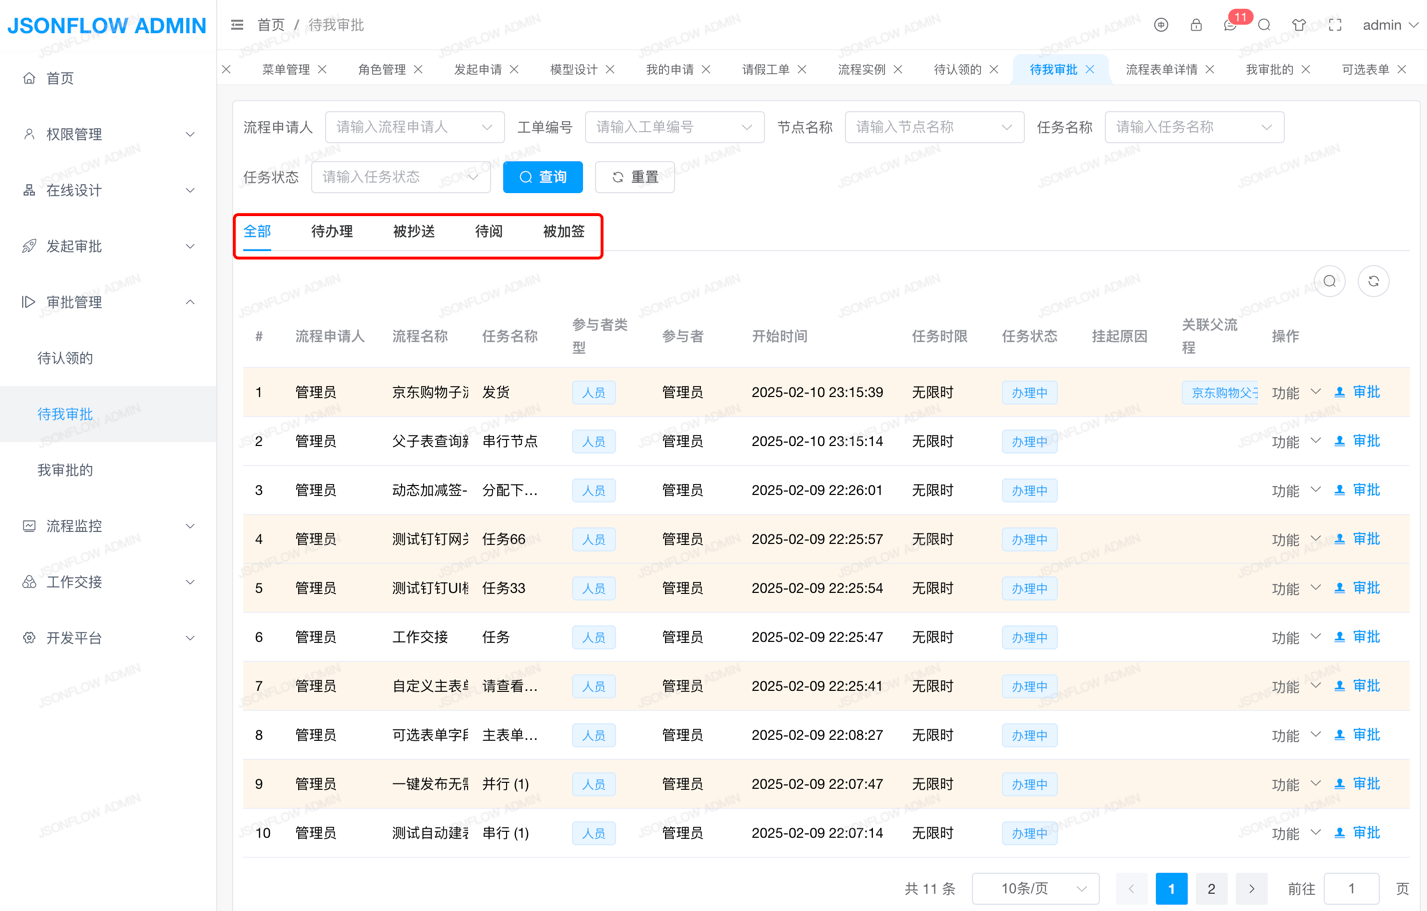Click the globe language icon
Image resolution: width=1427 pixels, height=911 pixels.
(x=1161, y=25)
